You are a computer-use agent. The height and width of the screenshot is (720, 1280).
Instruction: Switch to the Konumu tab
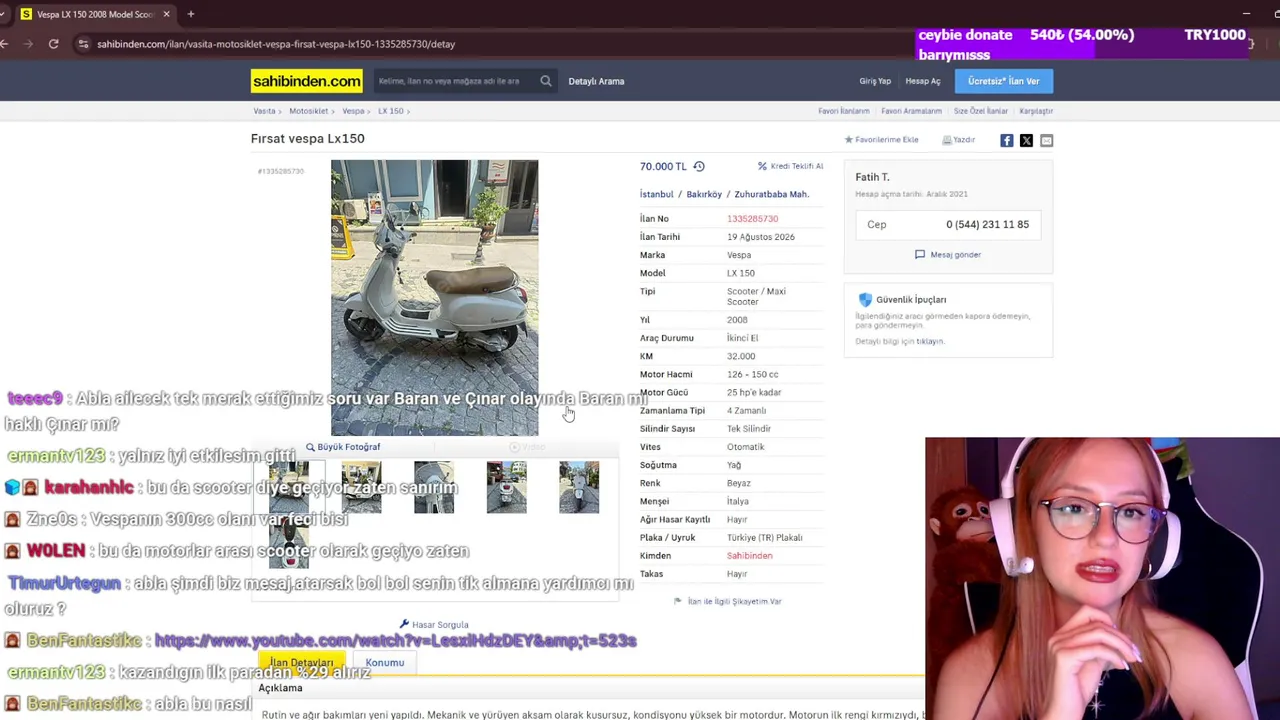point(385,663)
